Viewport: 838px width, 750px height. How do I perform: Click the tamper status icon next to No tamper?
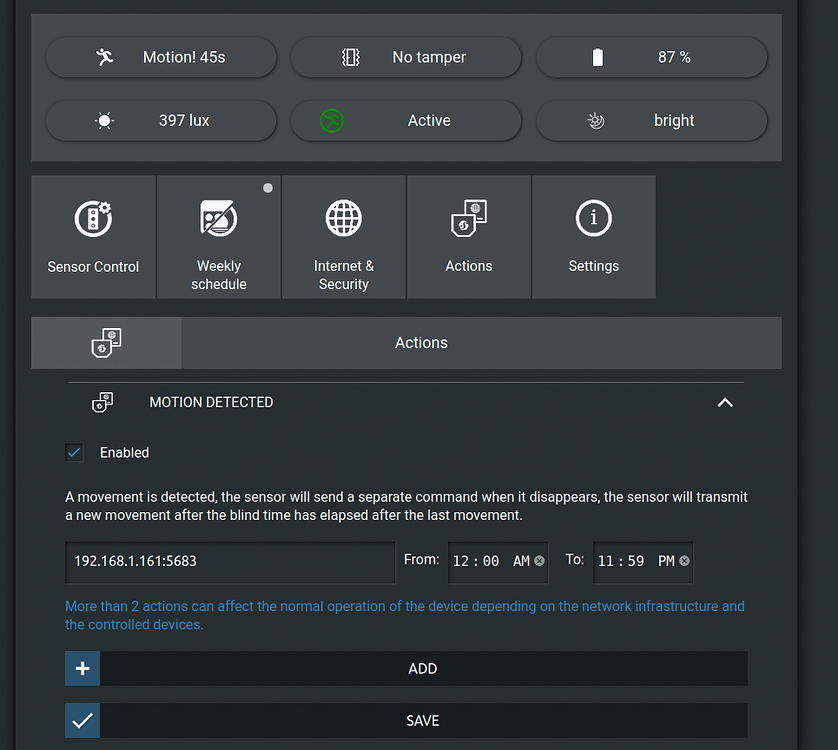pyautogui.click(x=350, y=57)
